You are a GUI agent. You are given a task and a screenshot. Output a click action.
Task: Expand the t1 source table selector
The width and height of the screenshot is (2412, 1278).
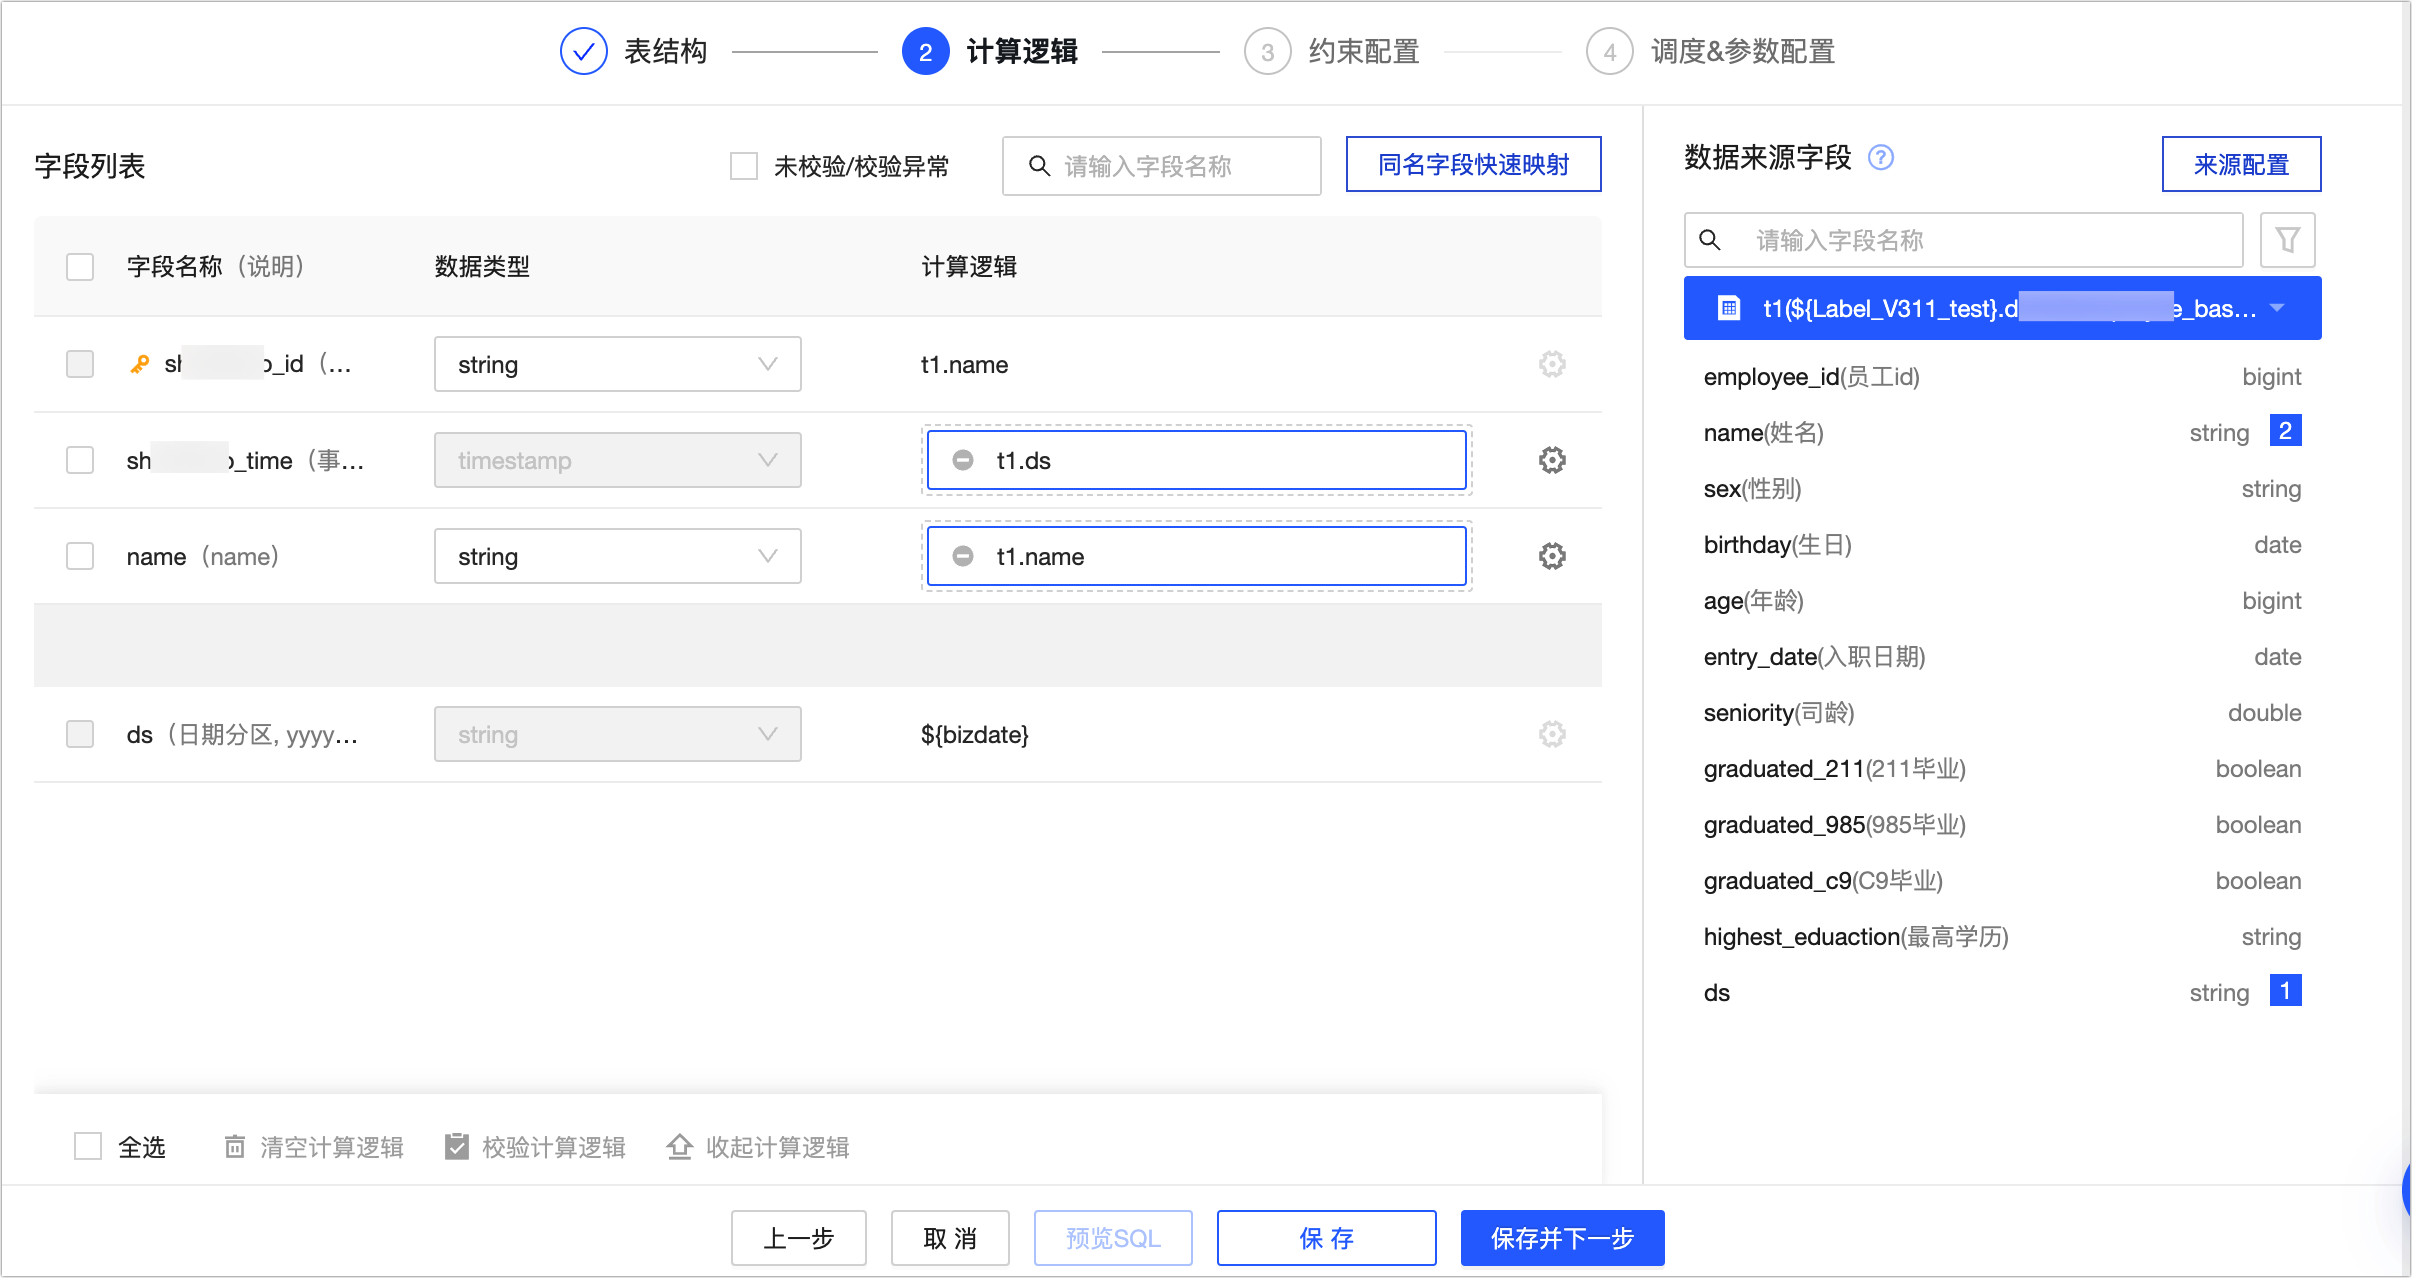click(2277, 308)
